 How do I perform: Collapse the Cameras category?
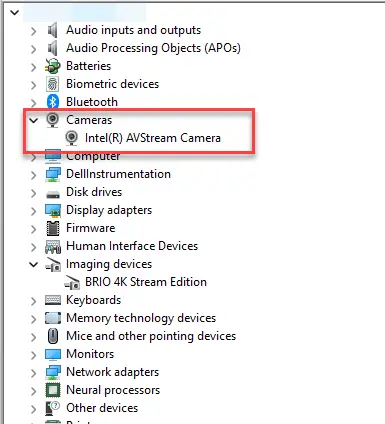click(34, 120)
